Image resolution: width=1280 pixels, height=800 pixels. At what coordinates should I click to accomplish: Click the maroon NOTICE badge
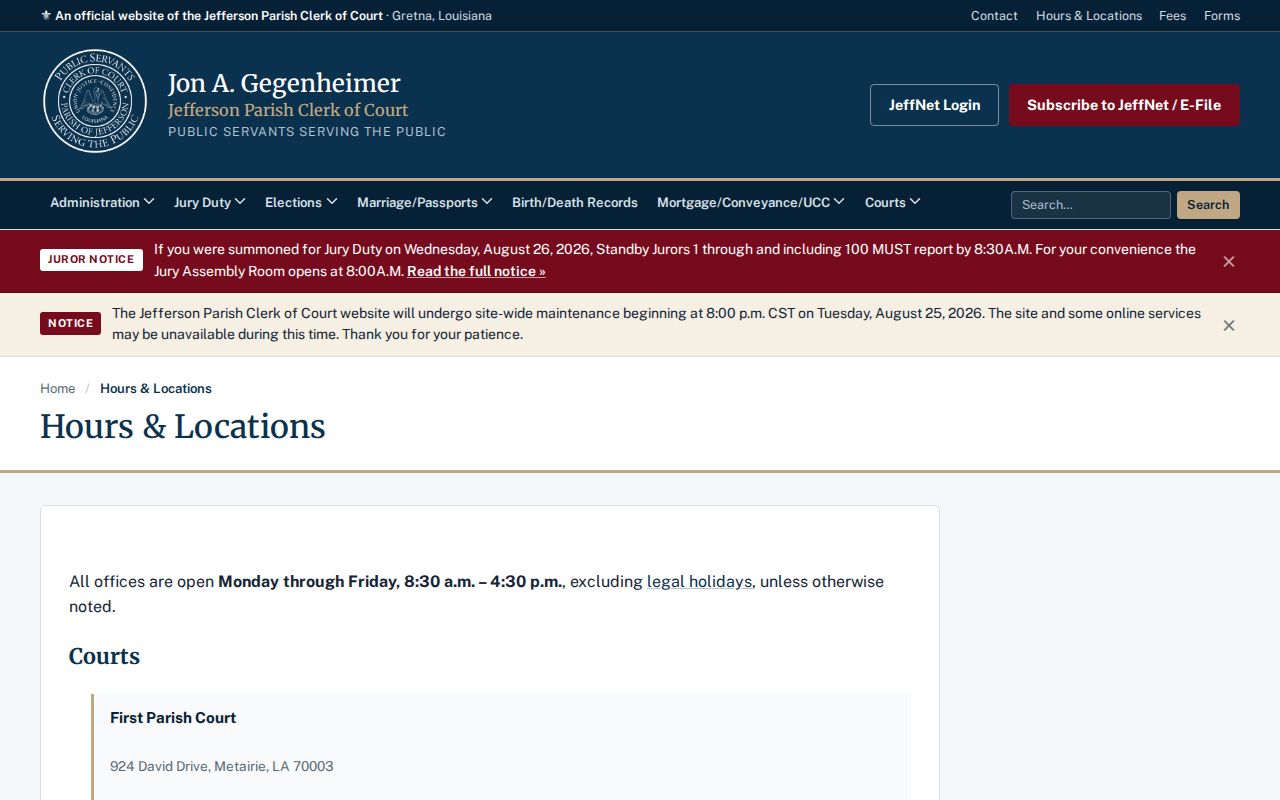pos(70,324)
